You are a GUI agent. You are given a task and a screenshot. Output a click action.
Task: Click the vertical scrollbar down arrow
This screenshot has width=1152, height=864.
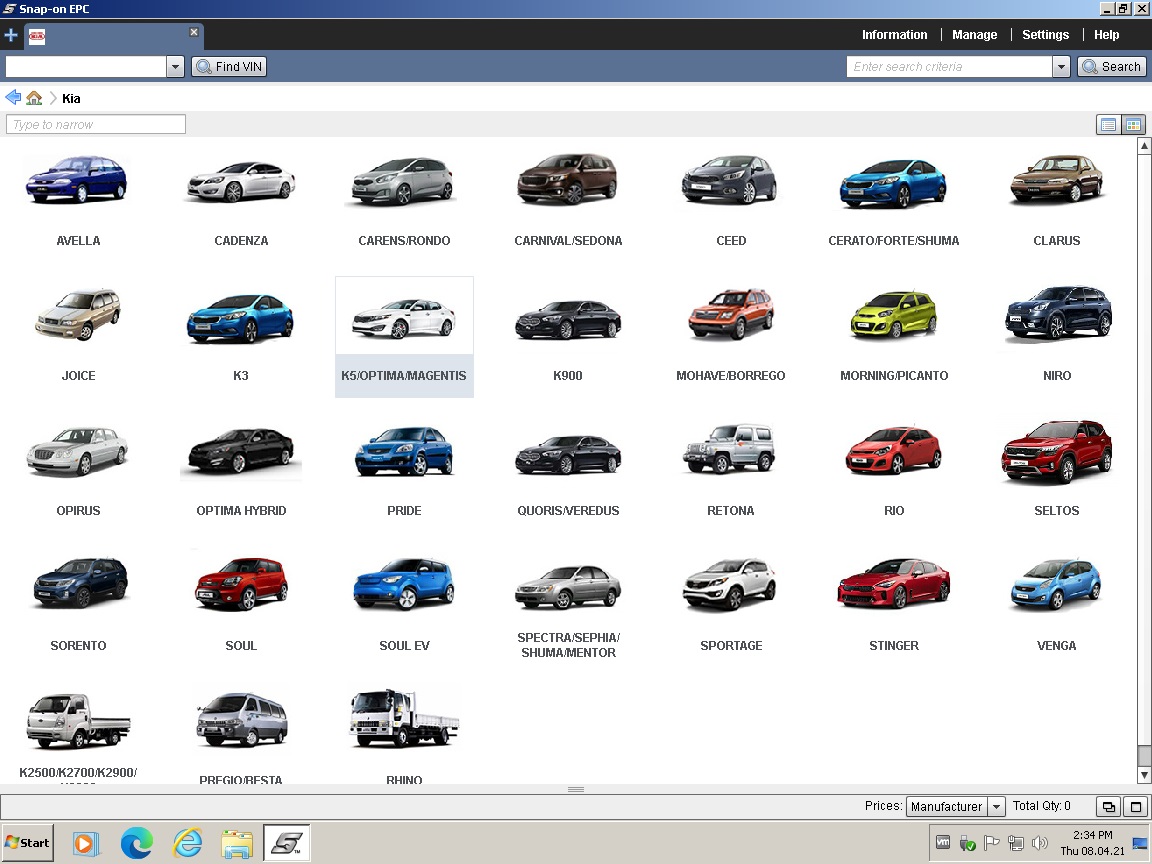pyautogui.click(x=1144, y=775)
